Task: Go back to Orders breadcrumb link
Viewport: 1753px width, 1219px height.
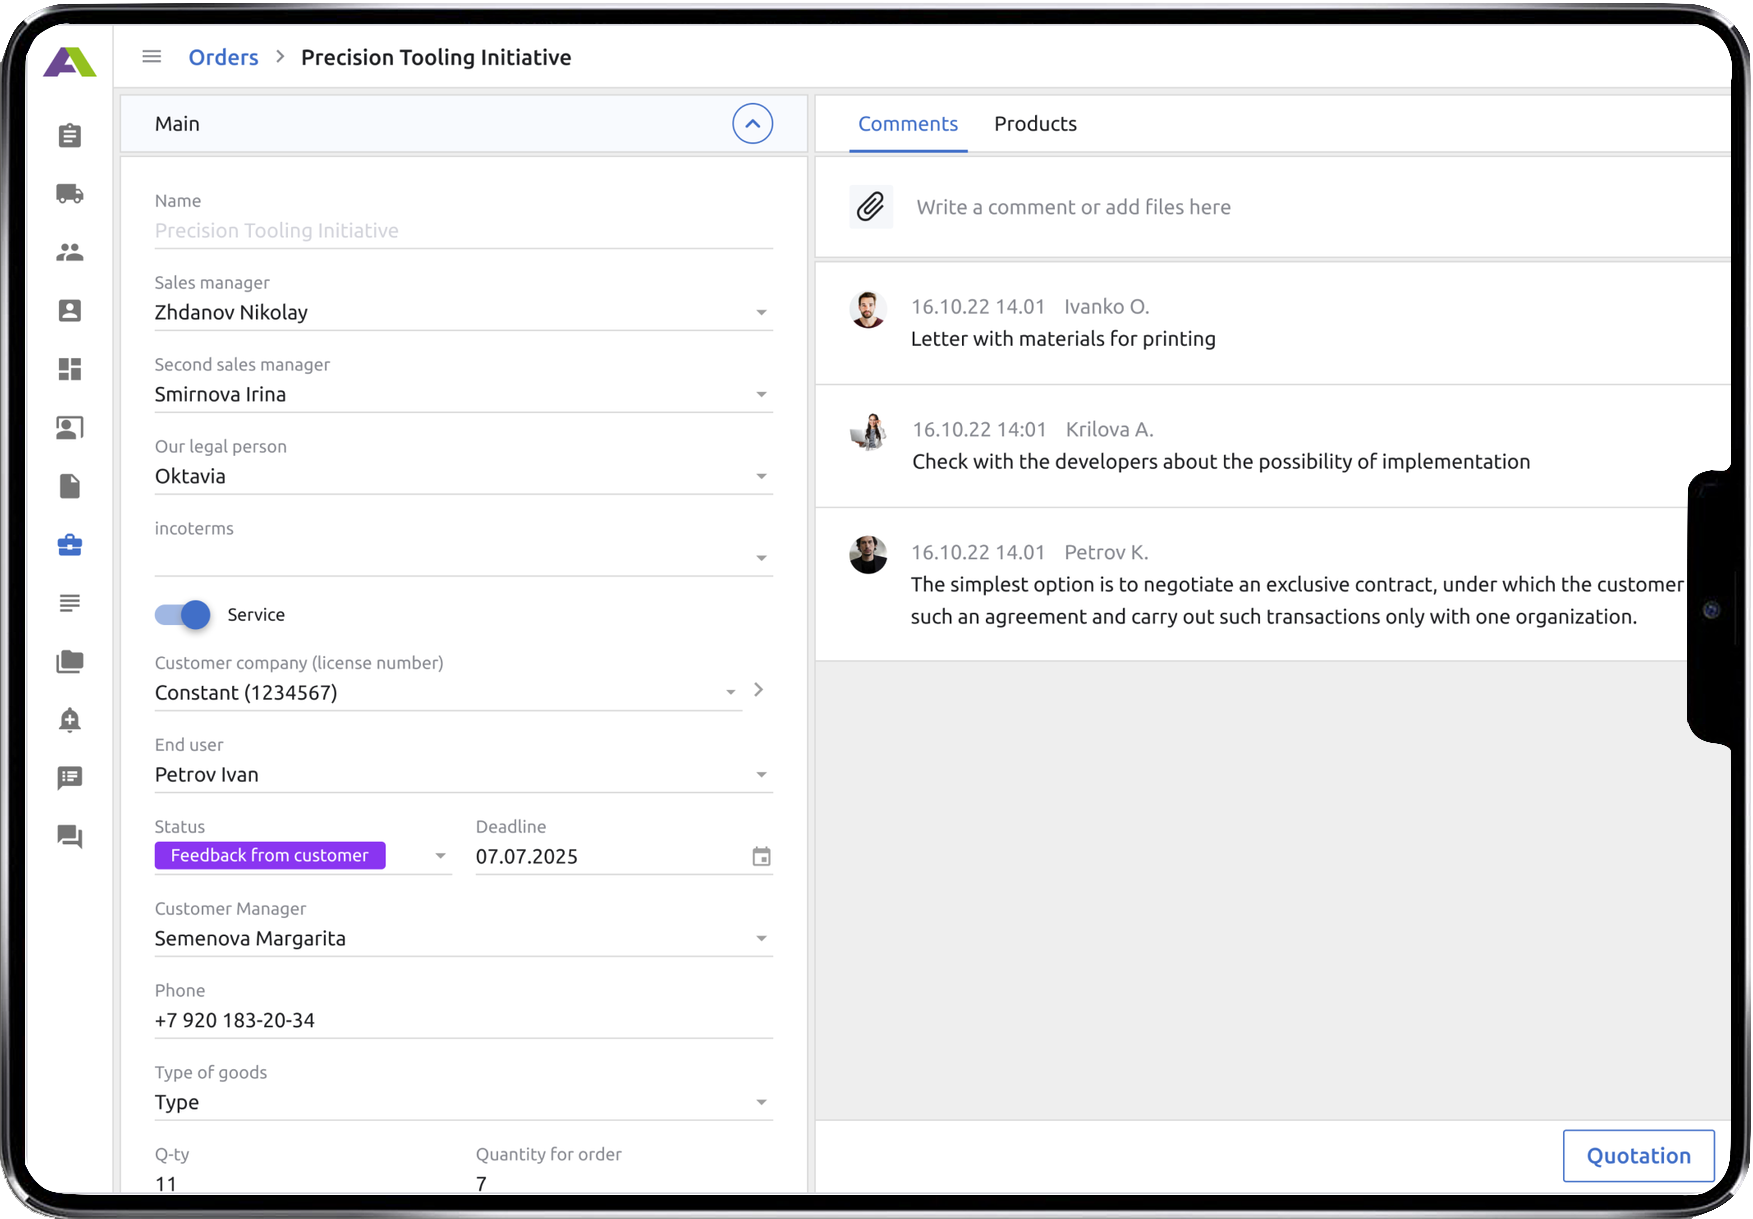Action: [223, 58]
